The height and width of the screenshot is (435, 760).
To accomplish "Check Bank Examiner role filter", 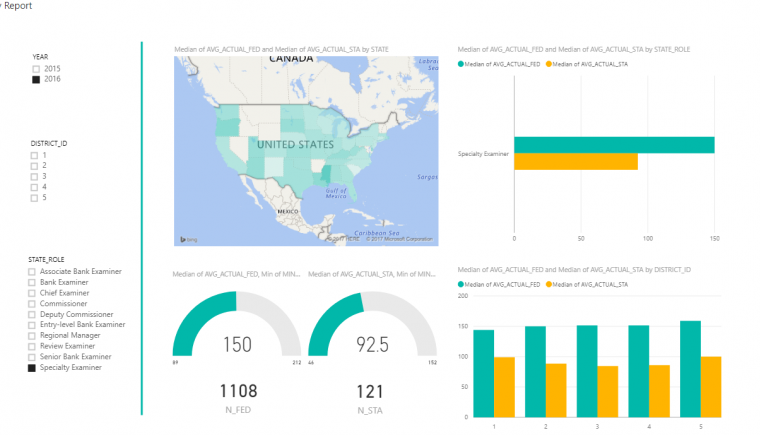I will pyautogui.click(x=32, y=283).
